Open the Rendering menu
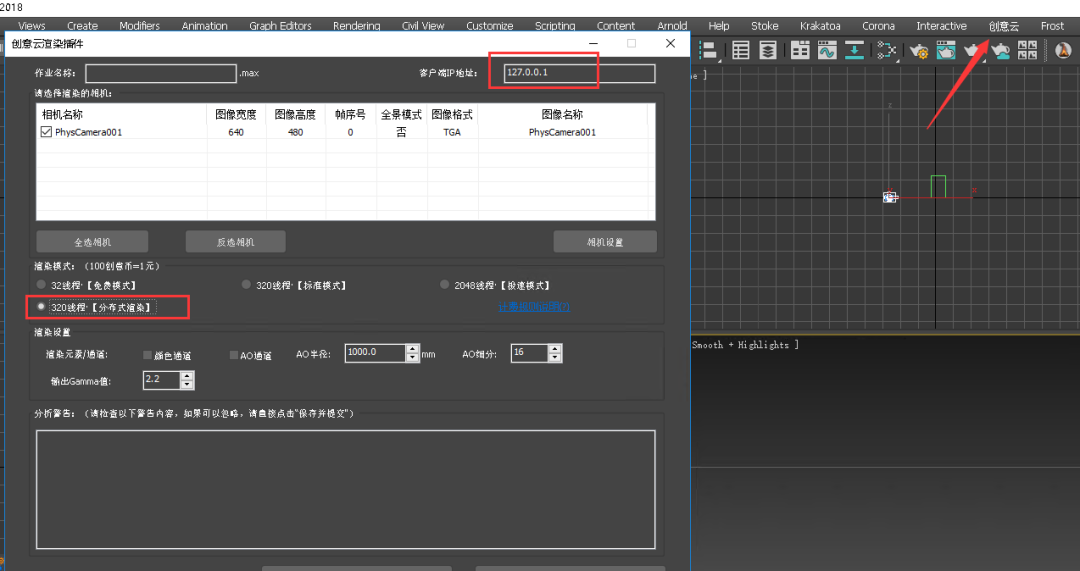The width and height of the screenshot is (1080, 571). tap(356, 26)
